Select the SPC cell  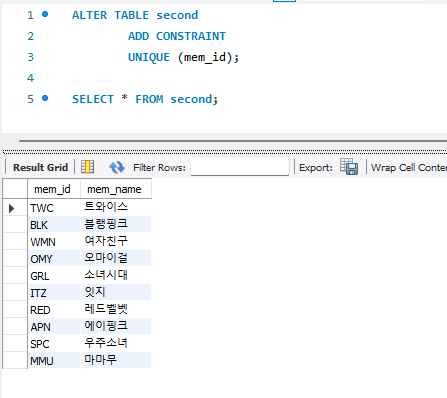pyautogui.click(x=54, y=344)
